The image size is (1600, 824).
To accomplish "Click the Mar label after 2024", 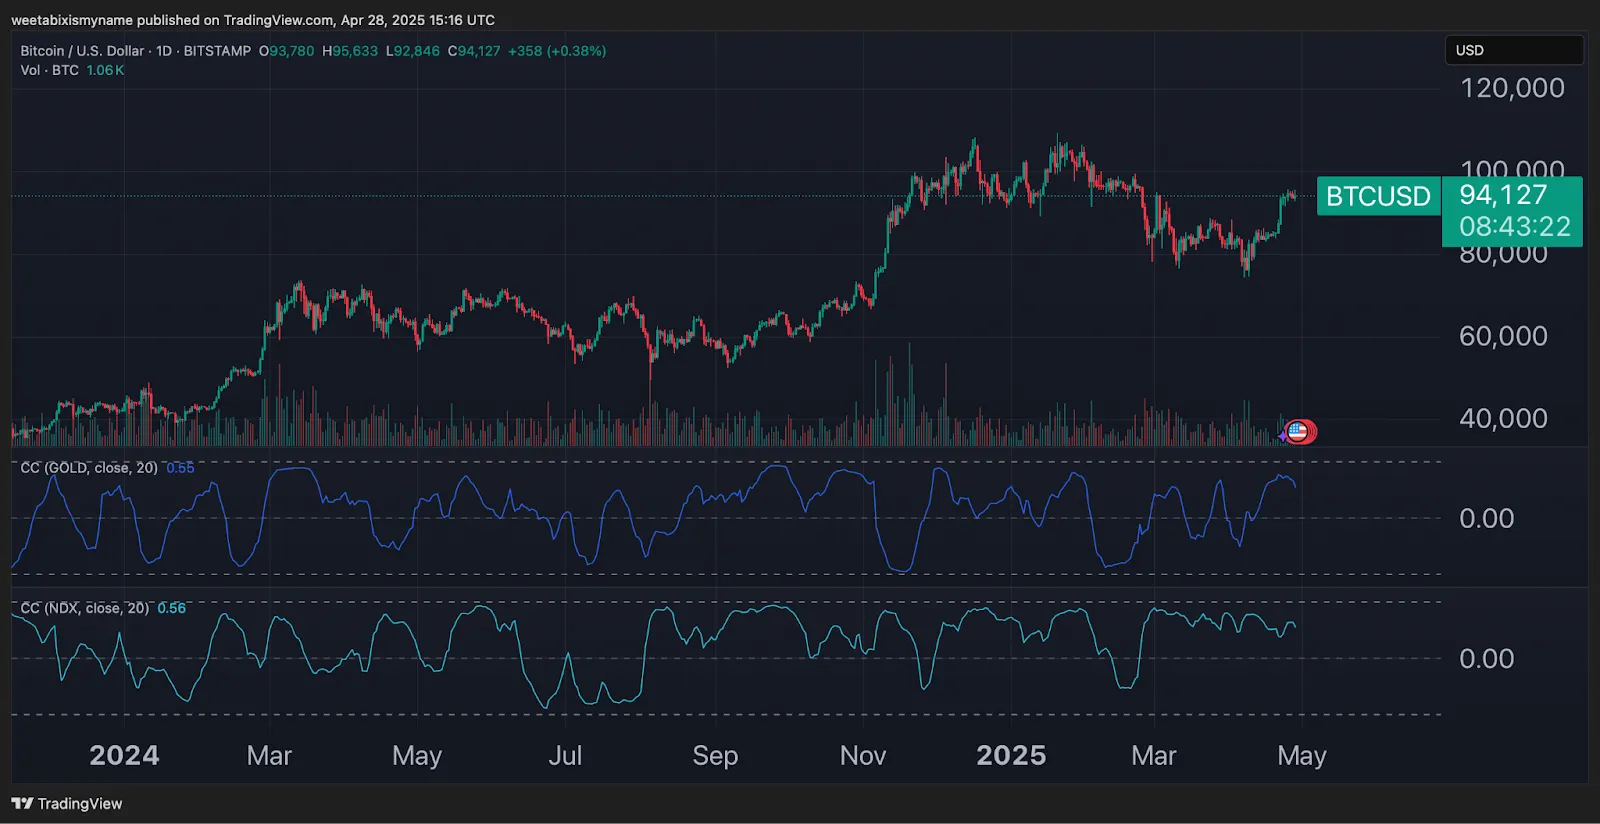I will click(269, 755).
